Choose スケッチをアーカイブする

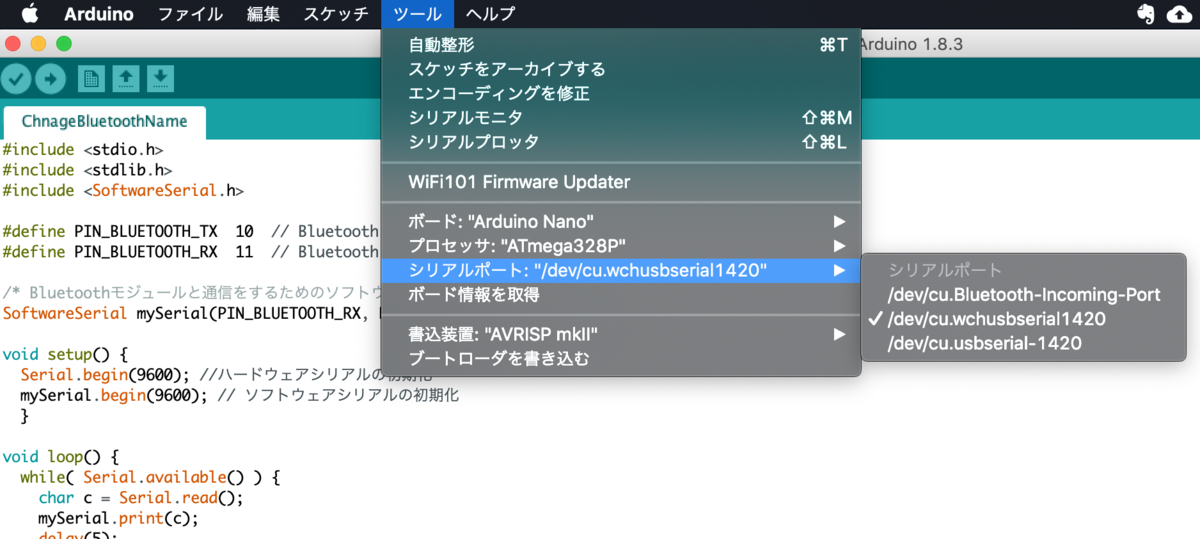[621, 69]
